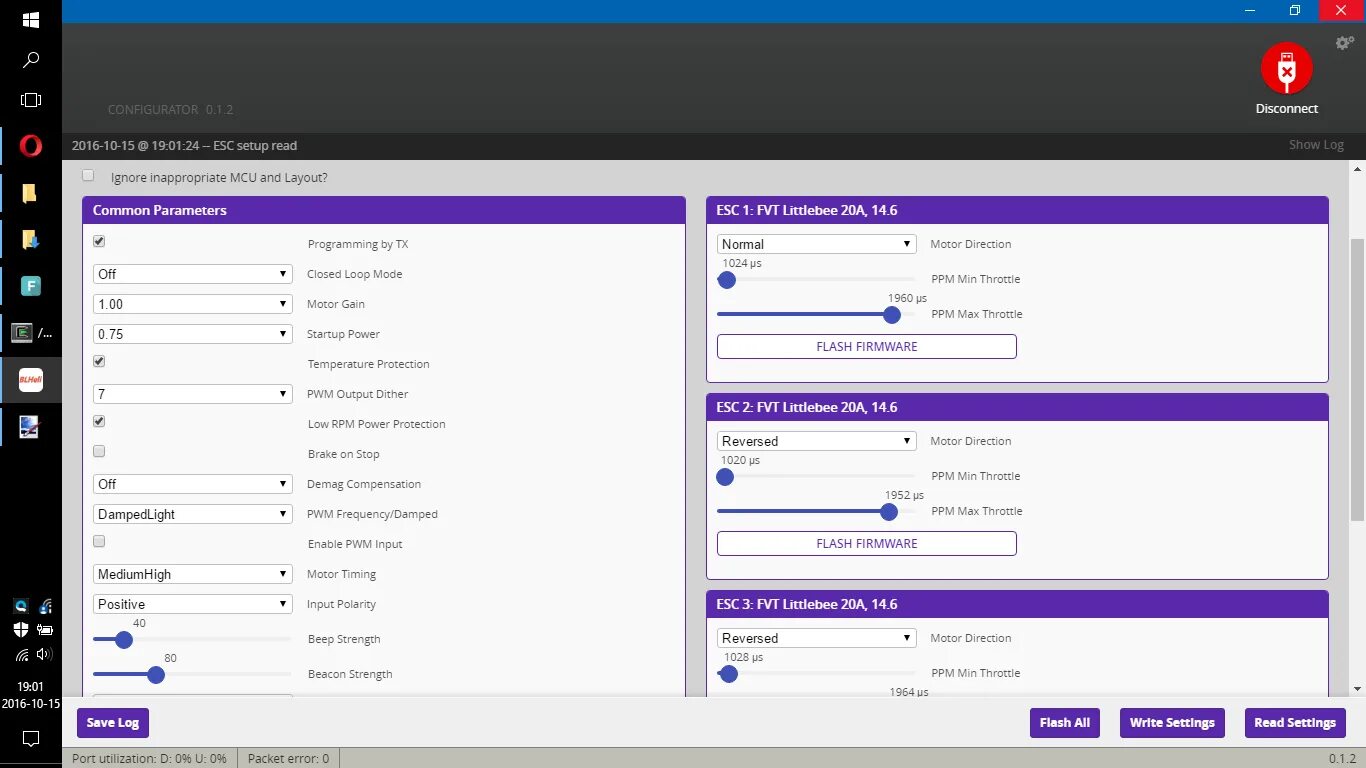Open the Startup Power dropdown
Viewport: 1366px width, 768px height.
(x=193, y=334)
